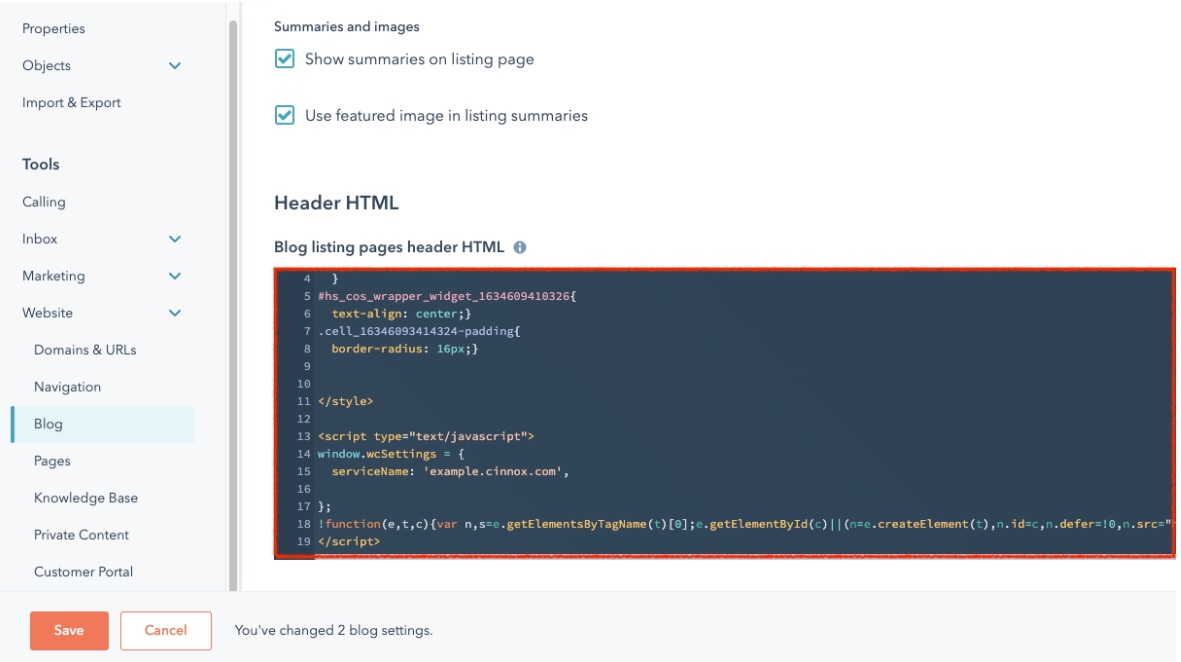
Task: Click the closing </script> tag on line 19
Action: coord(349,541)
